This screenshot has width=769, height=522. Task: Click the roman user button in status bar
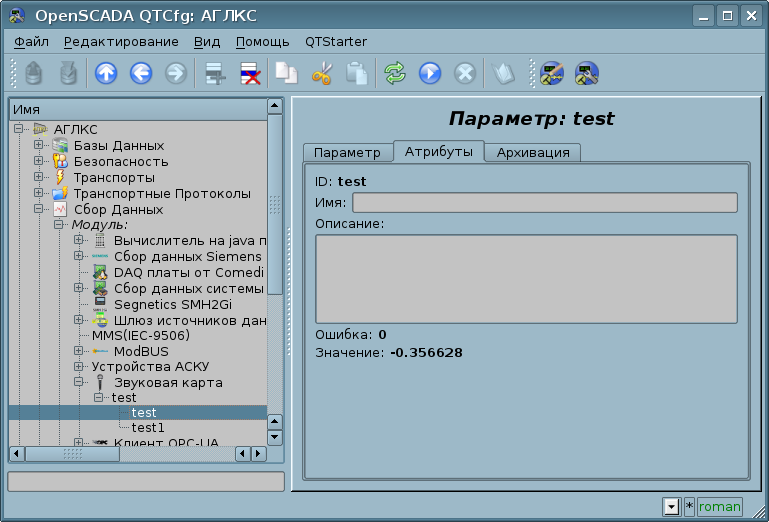pos(719,506)
